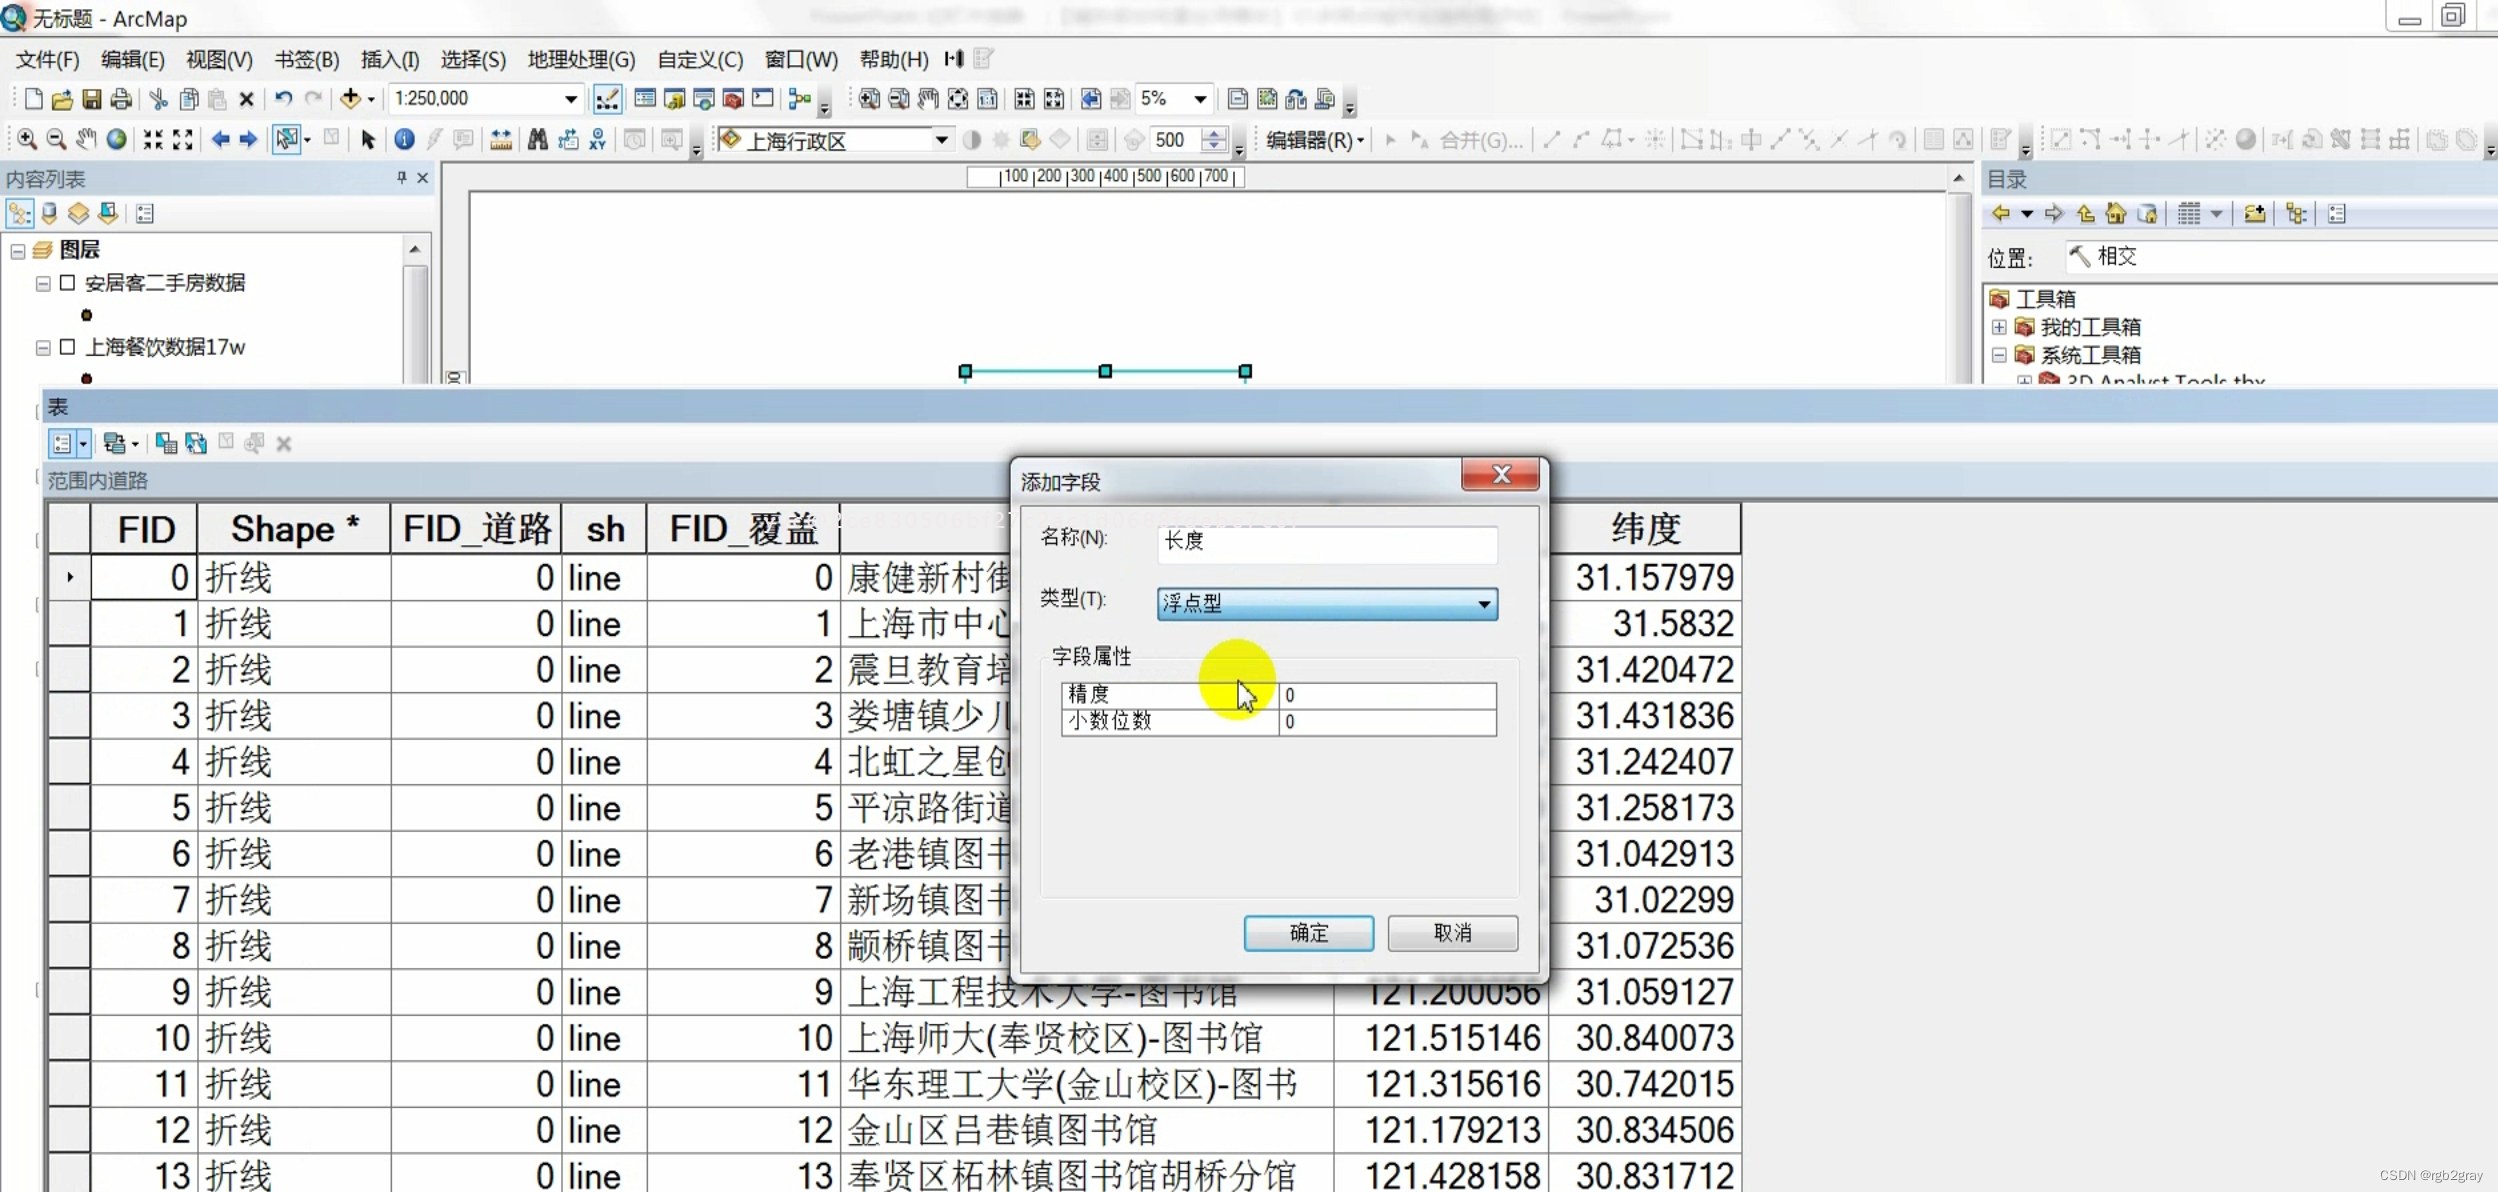Screen dimensions: 2498x1192
Task: Click the 小数位数 value cell
Action: (x=1387, y=722)
